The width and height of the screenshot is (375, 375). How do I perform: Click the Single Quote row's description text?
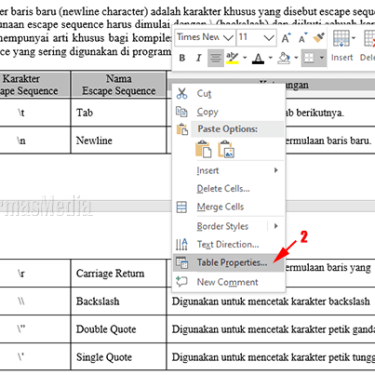[x=273, y=357]
